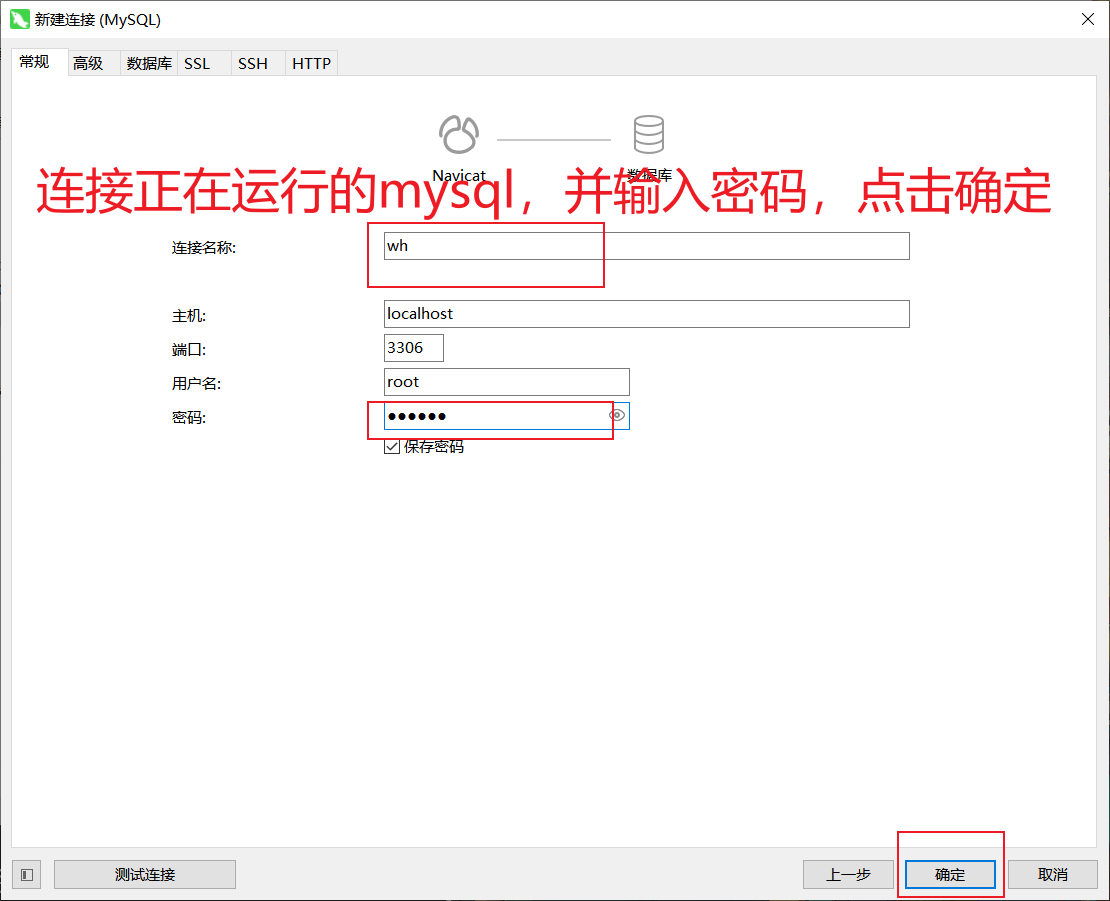Show the password with eye icon
The image size is (1110, 901).
coord(617,415)
